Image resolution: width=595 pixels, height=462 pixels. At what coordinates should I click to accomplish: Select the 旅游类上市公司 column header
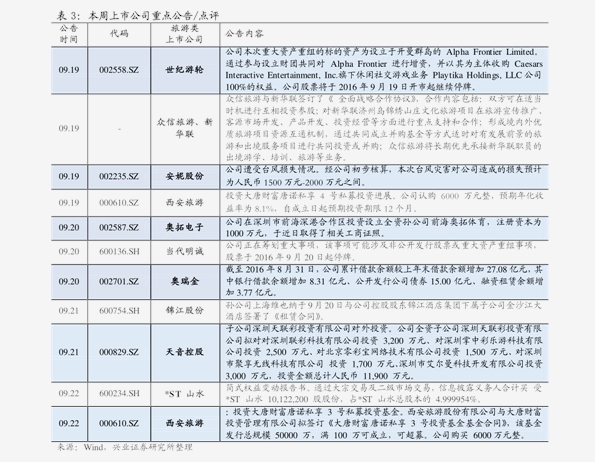(x=184, y=34)
